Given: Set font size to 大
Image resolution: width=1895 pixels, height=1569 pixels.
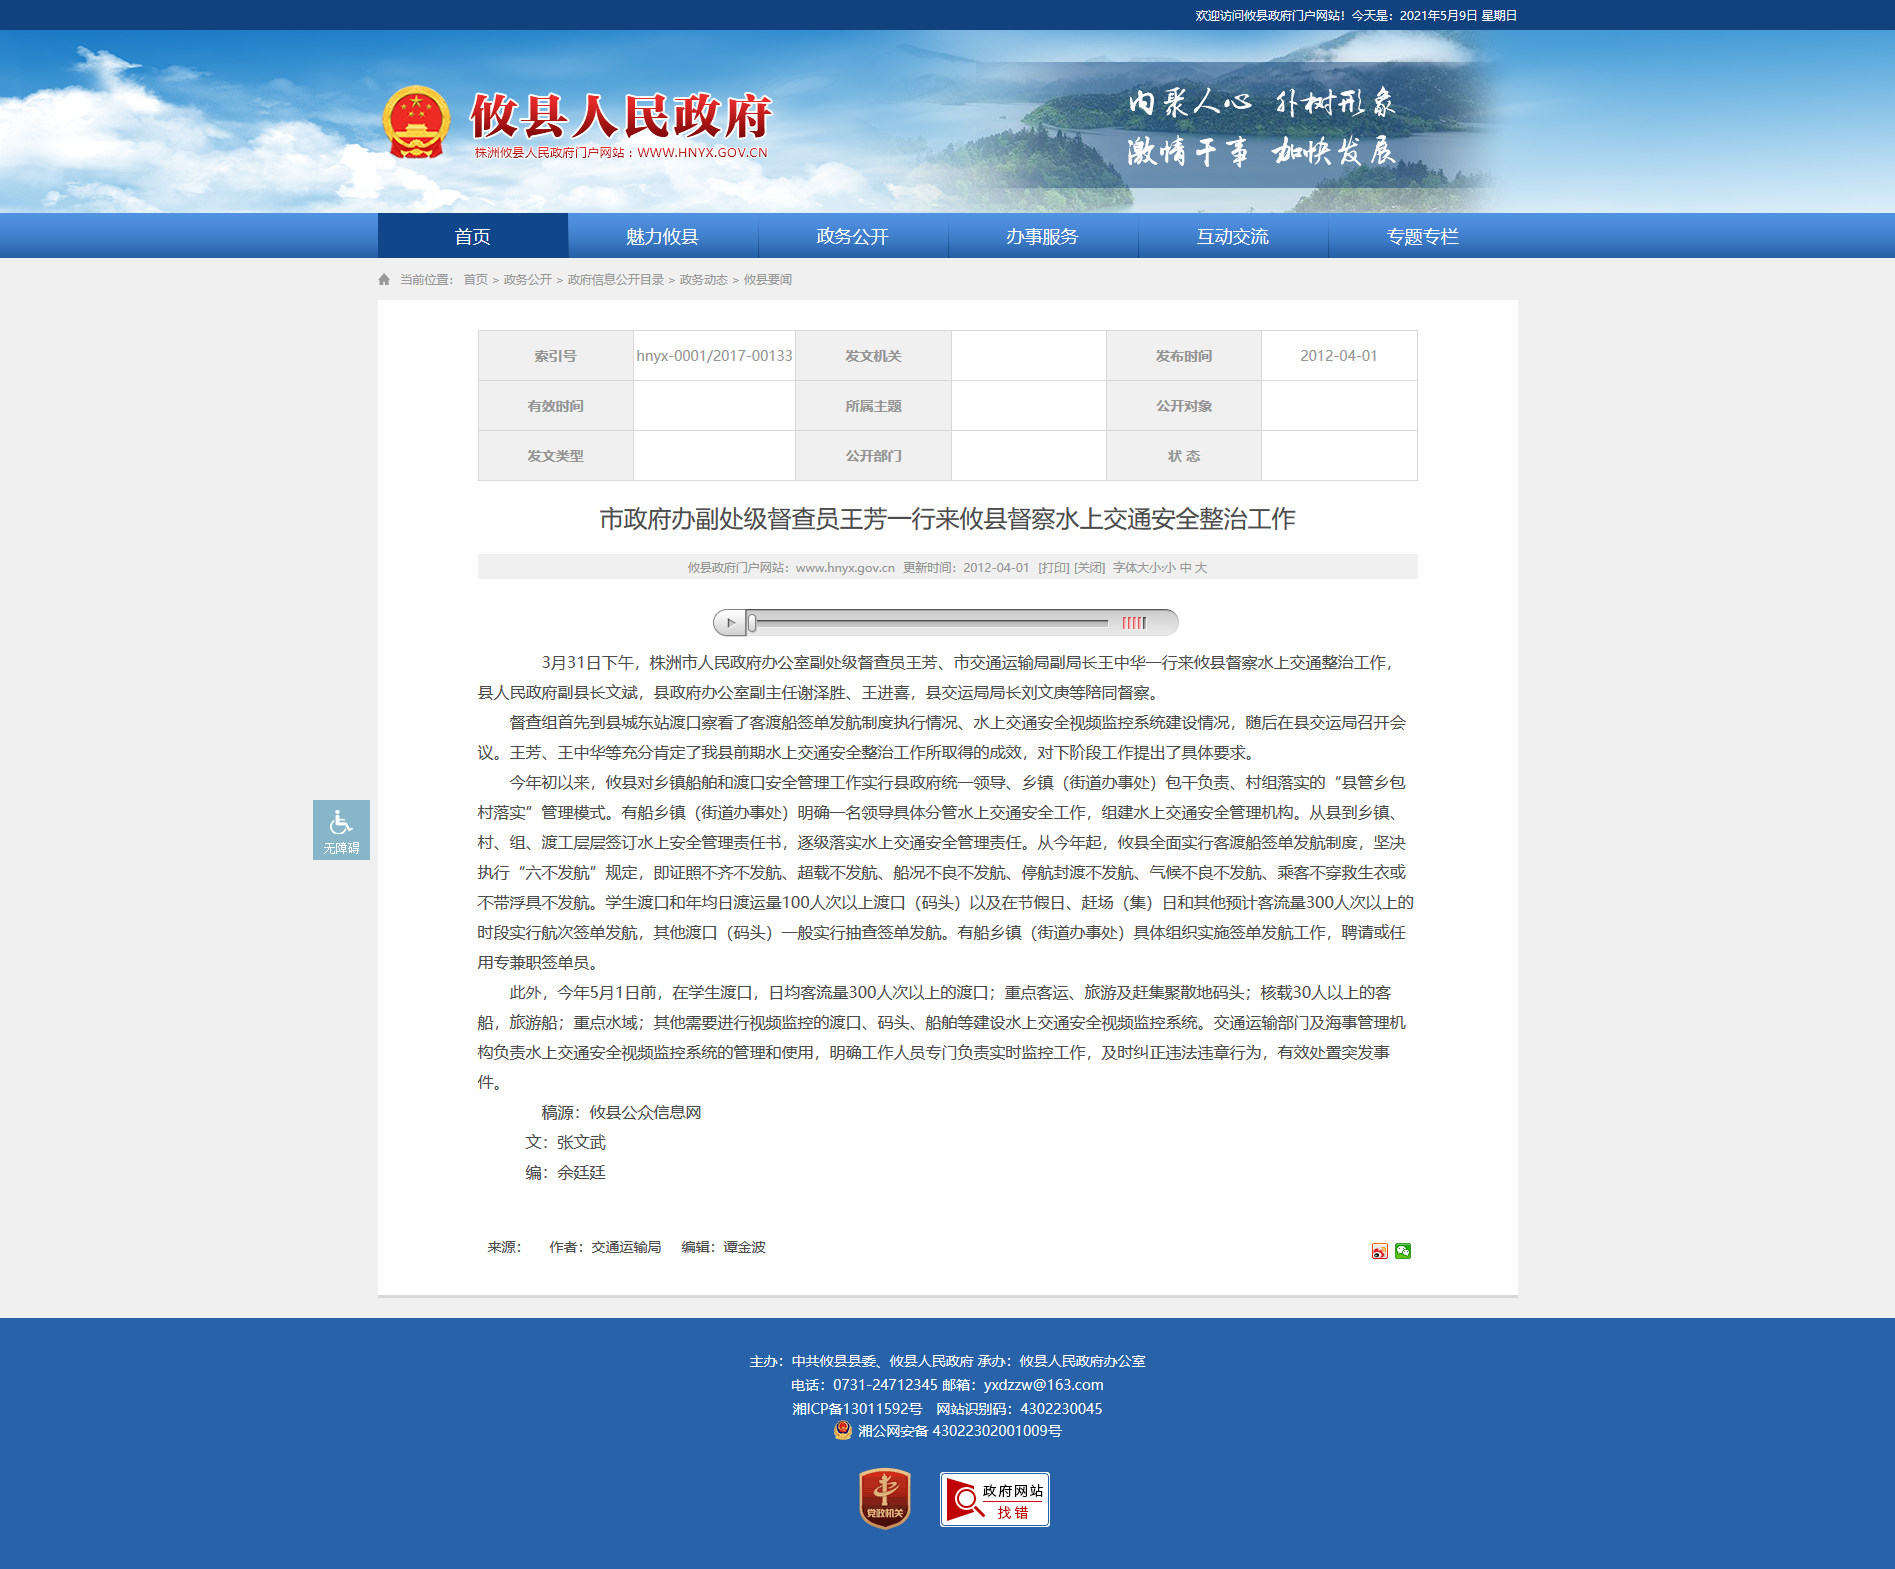Looking at the screenshot, I should click(1201, 567).
